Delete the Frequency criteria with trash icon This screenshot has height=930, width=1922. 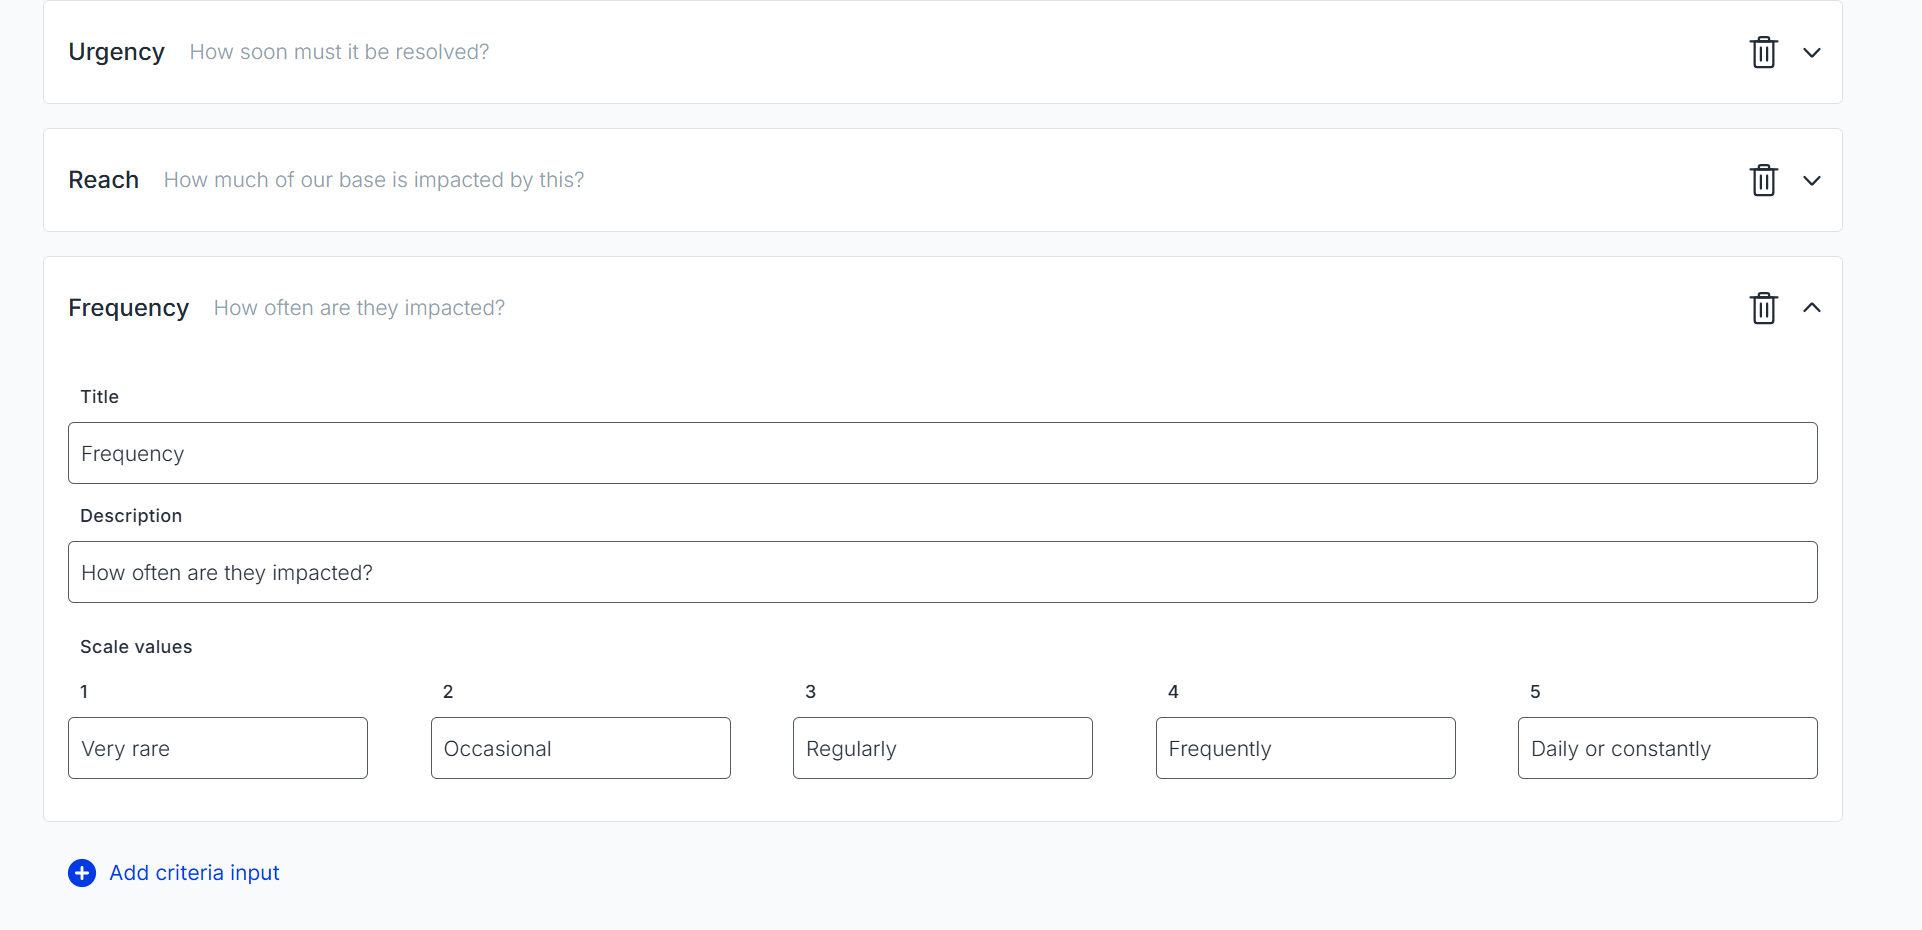click(x=1763, y=308)
